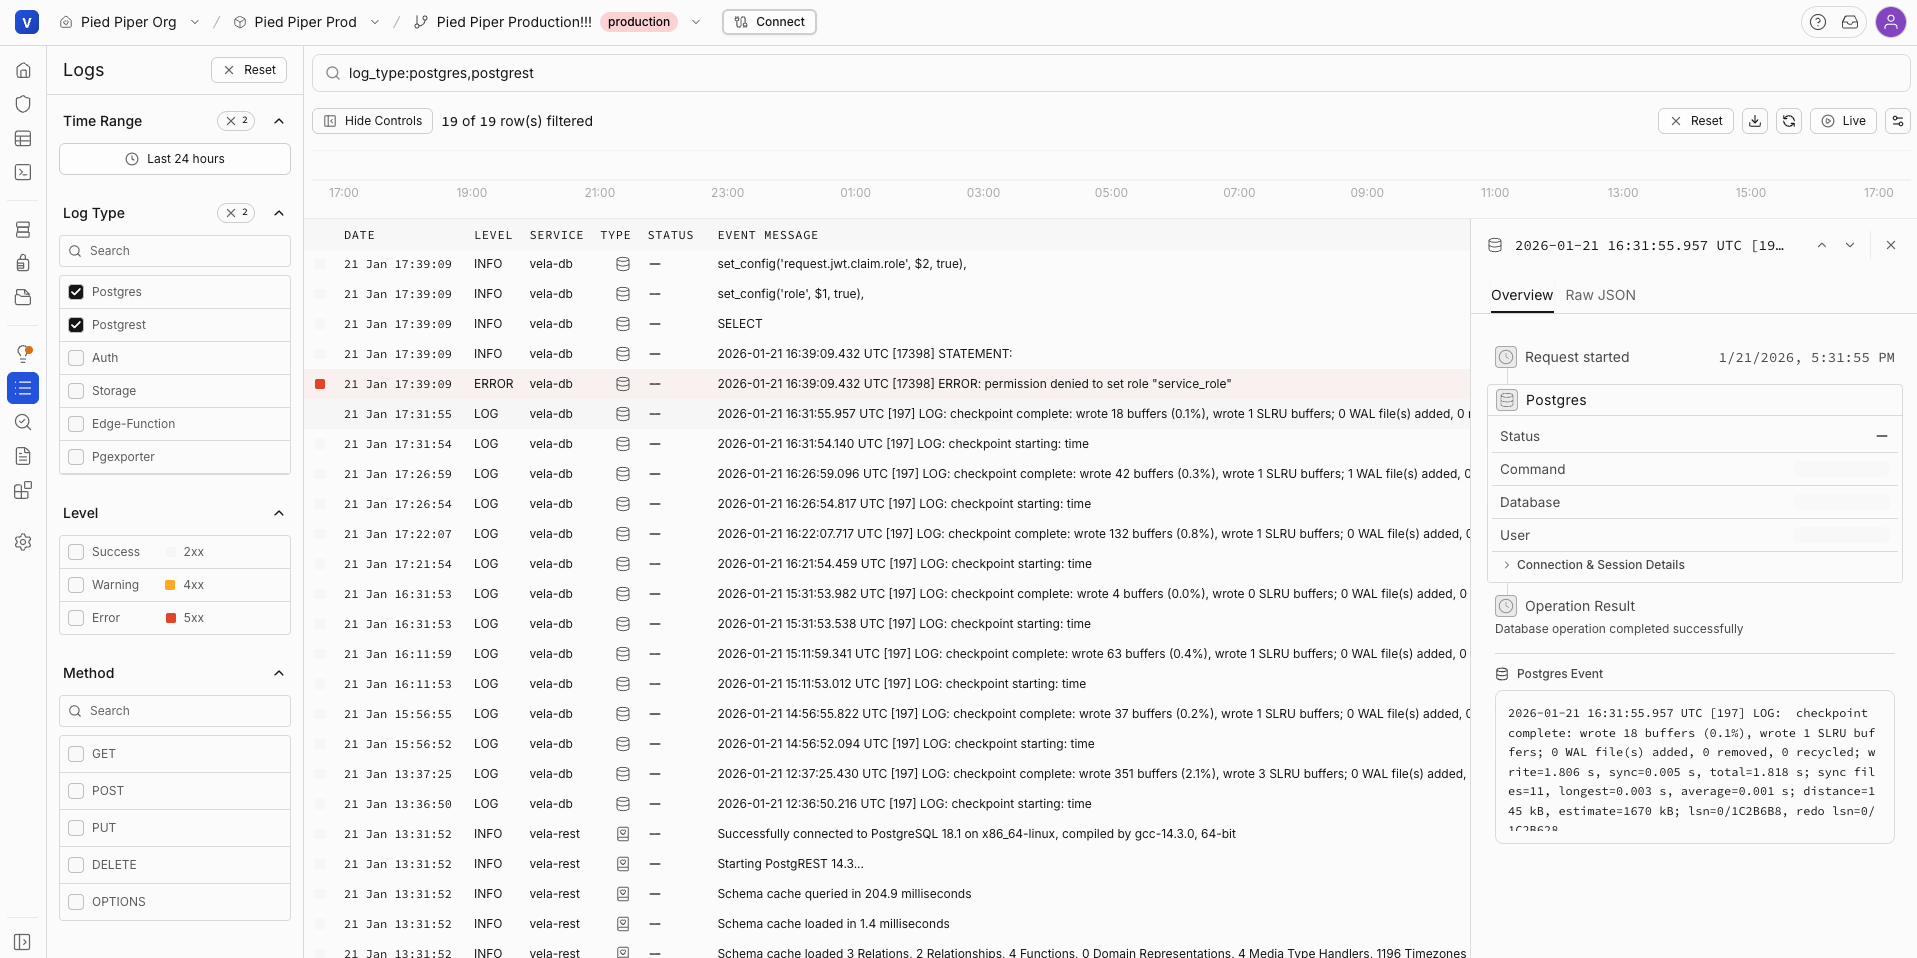Open the SQL editor from the sidebar
Viewport: 1917px width, 958px height.
(x=22, y=173)
